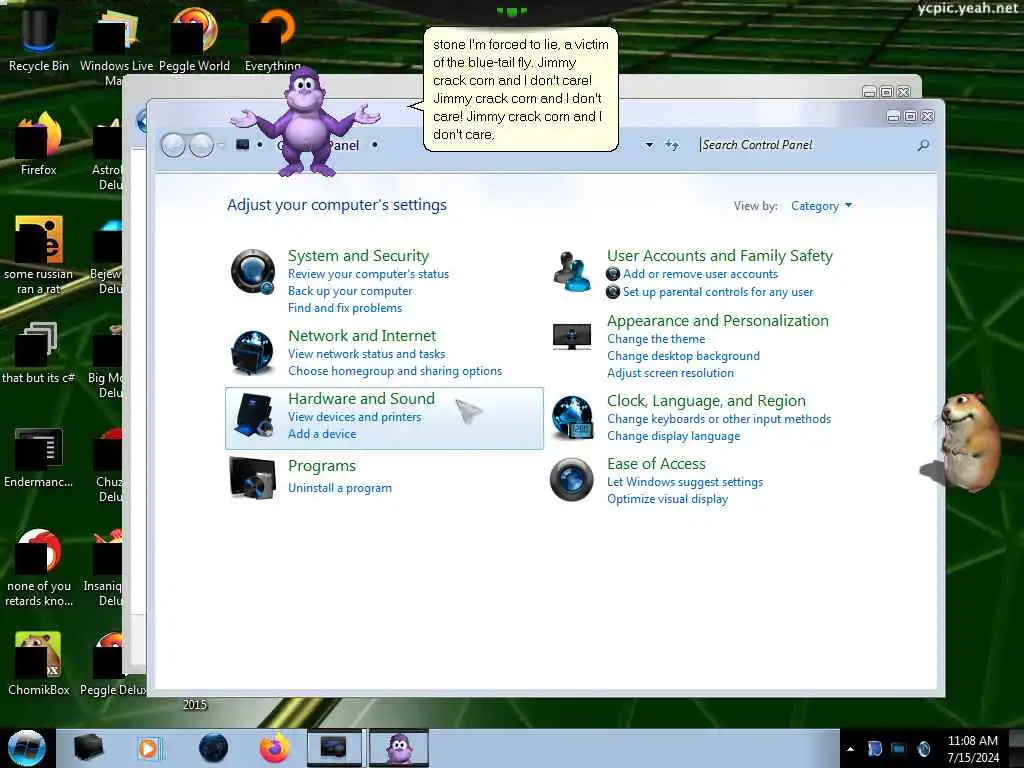Screen dimensions: 1024x768
Task: Click the Start orb button
Action: pyautogui.click(x=27, y=748)
